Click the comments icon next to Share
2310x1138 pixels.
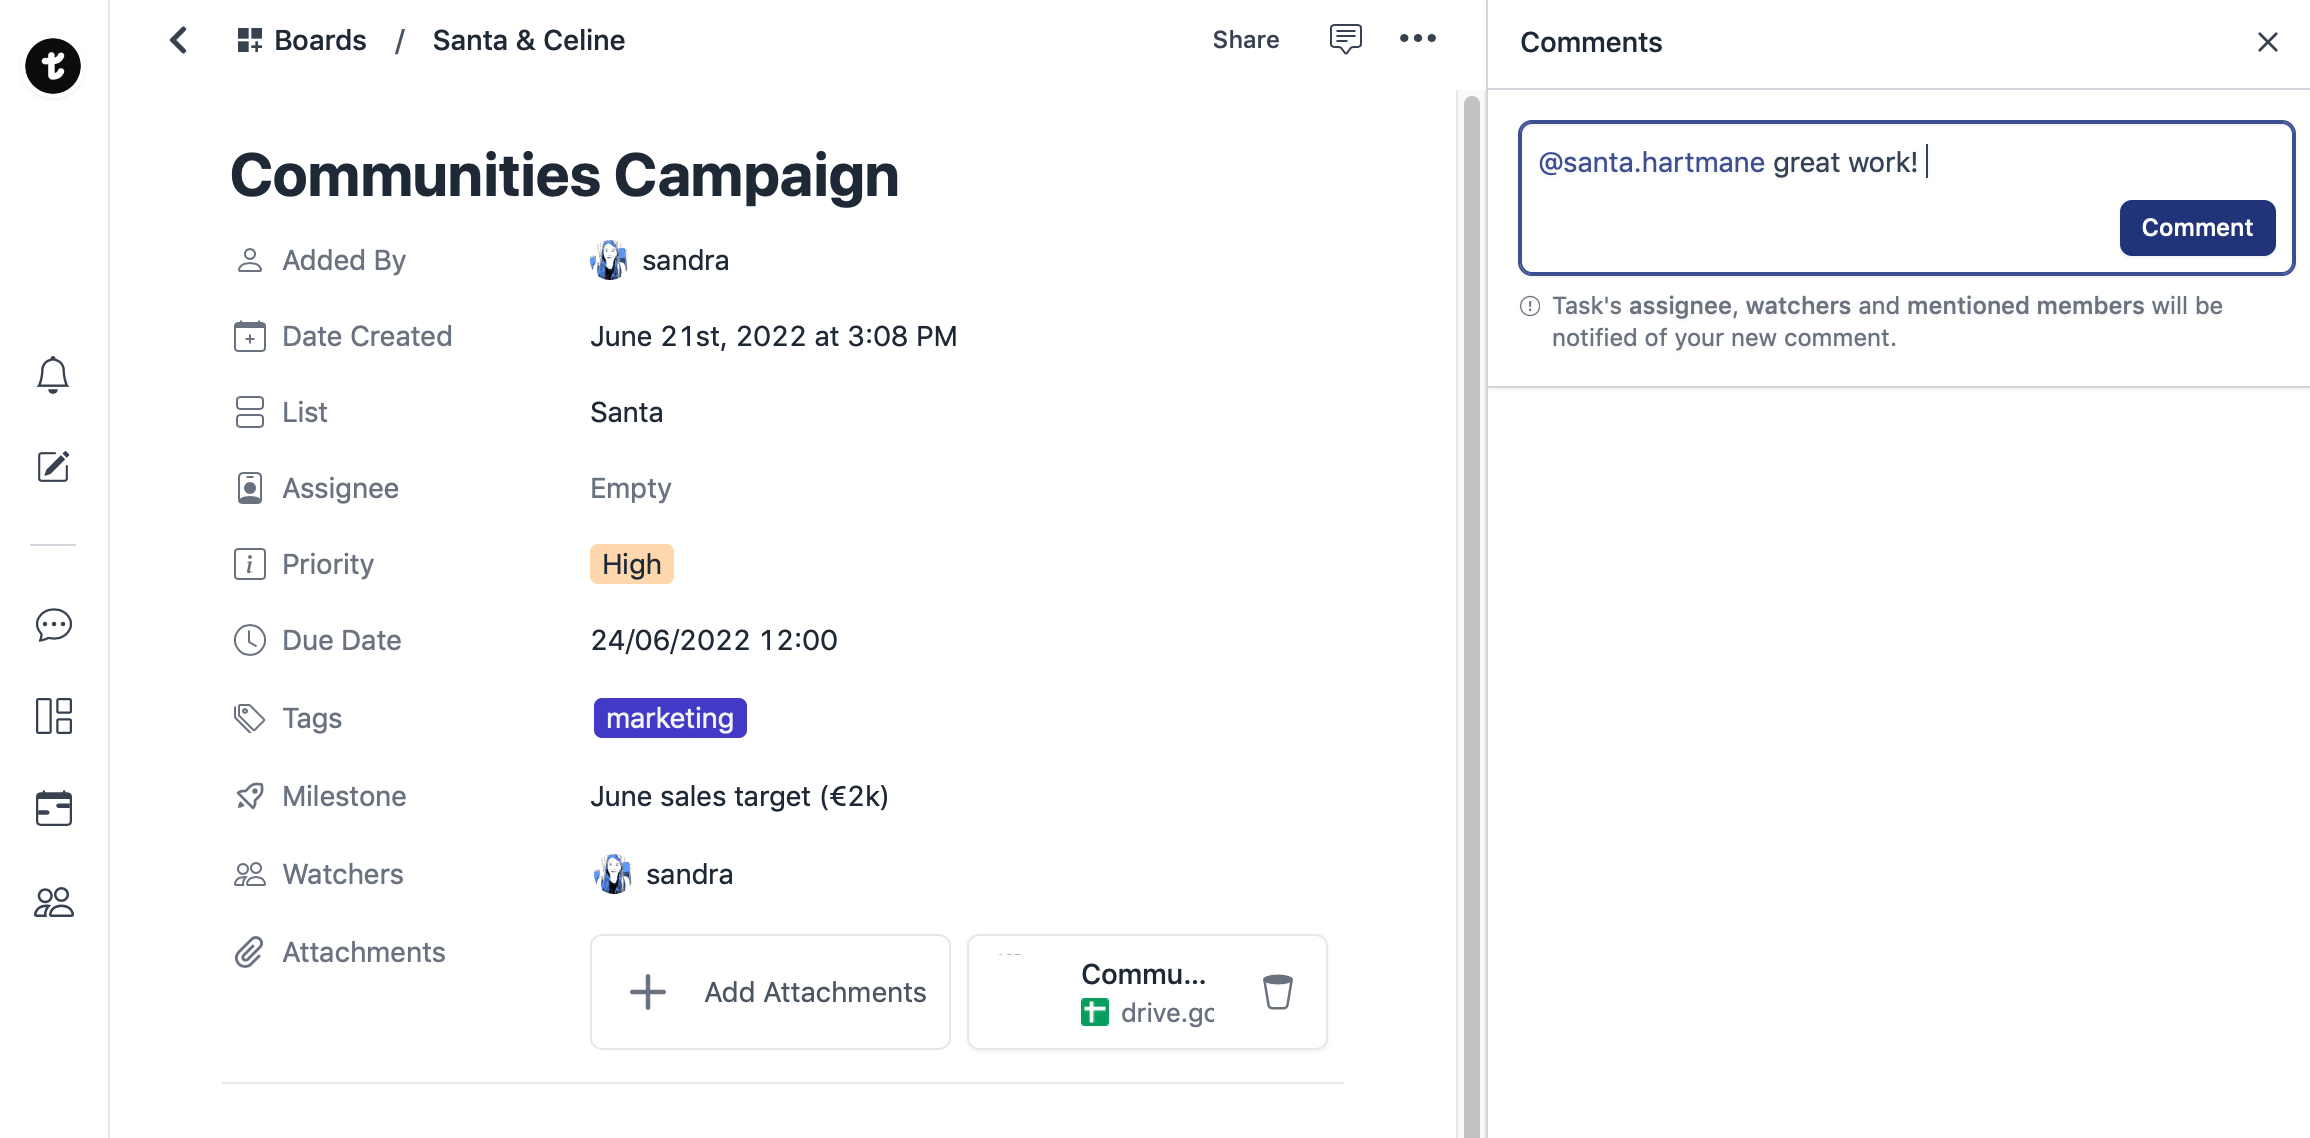click(1345, 39)
